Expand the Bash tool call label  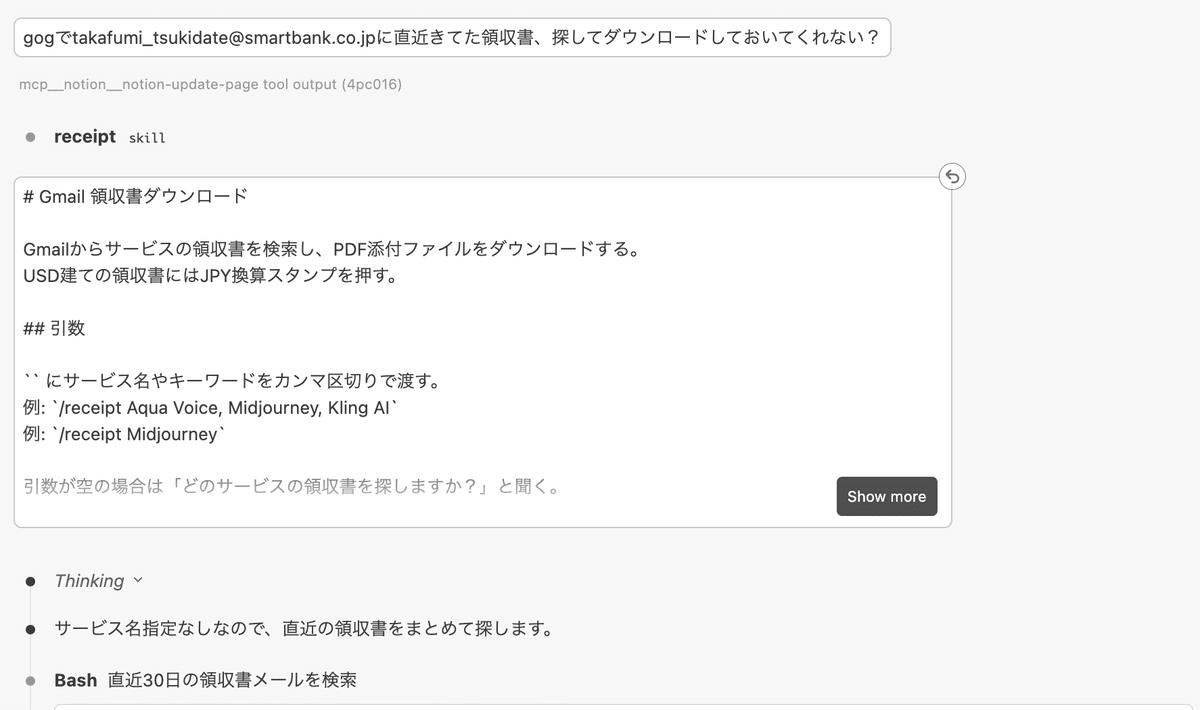76,680
